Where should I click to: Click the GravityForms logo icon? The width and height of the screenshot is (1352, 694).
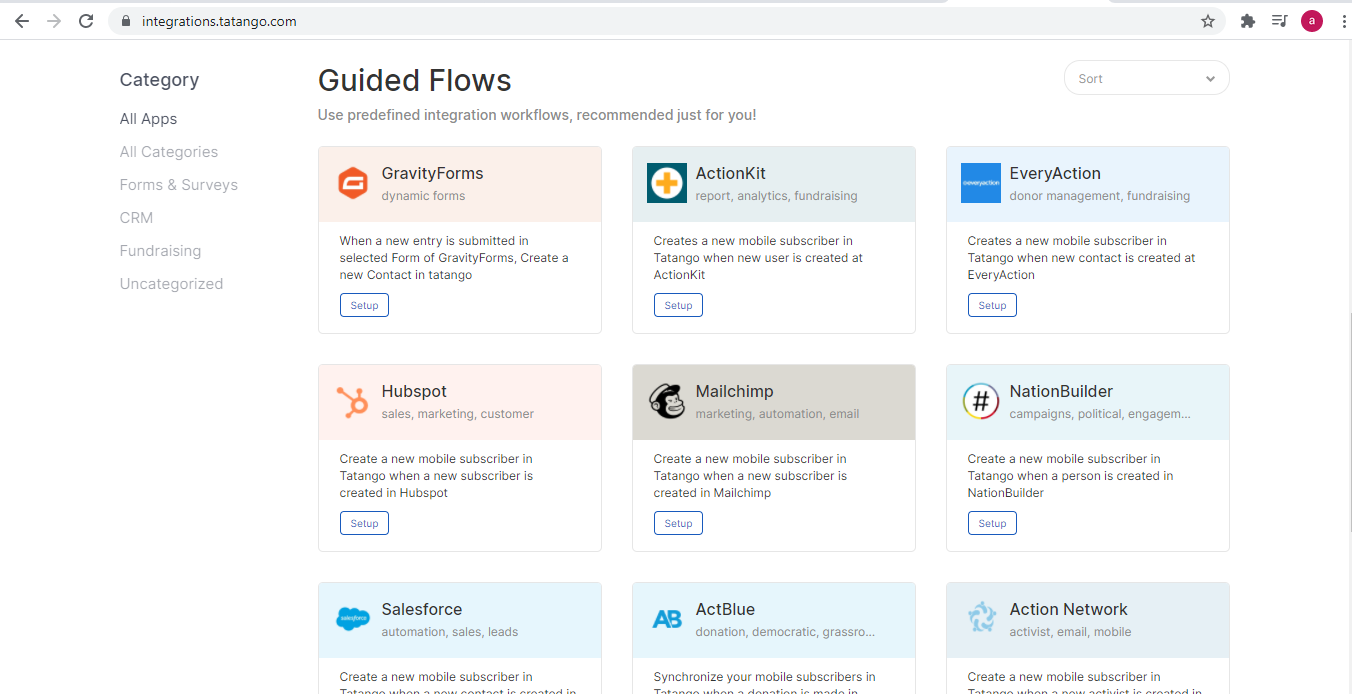tap(353, 183)
